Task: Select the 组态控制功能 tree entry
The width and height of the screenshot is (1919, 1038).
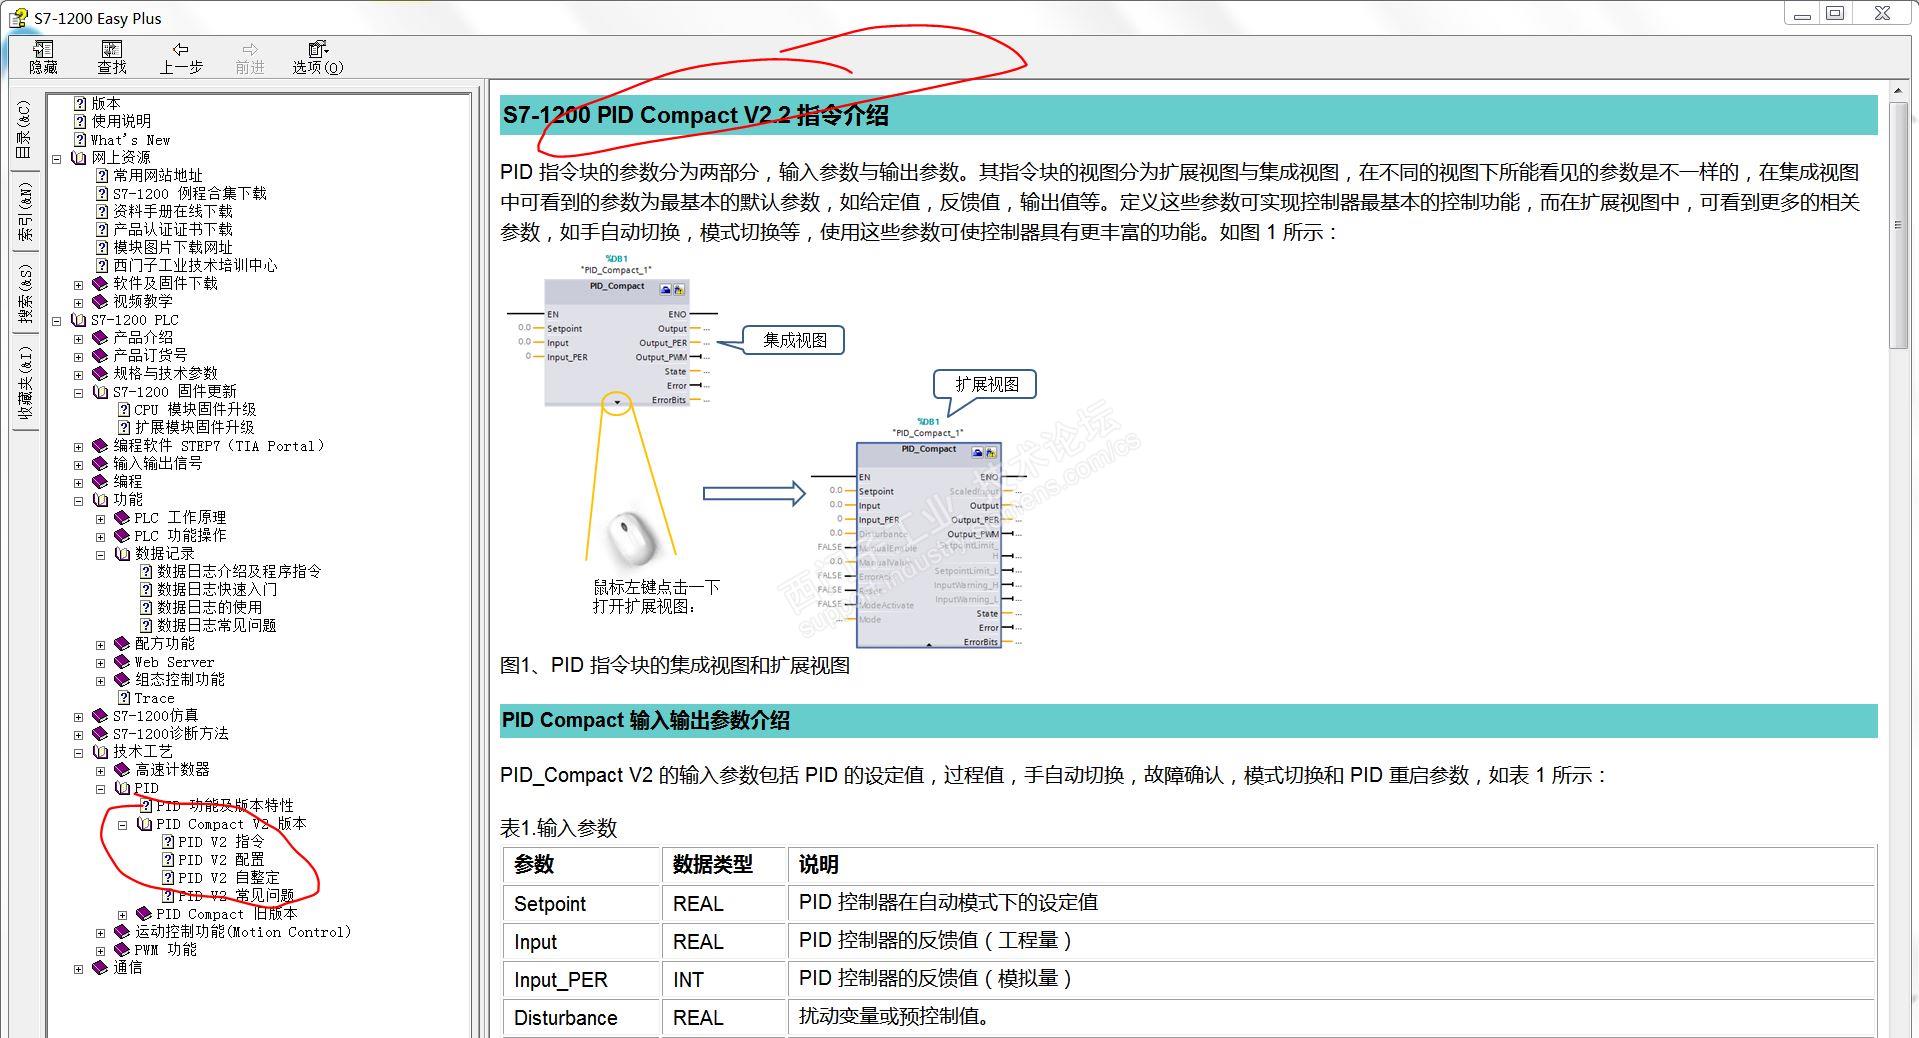Action: pos(180,679)
